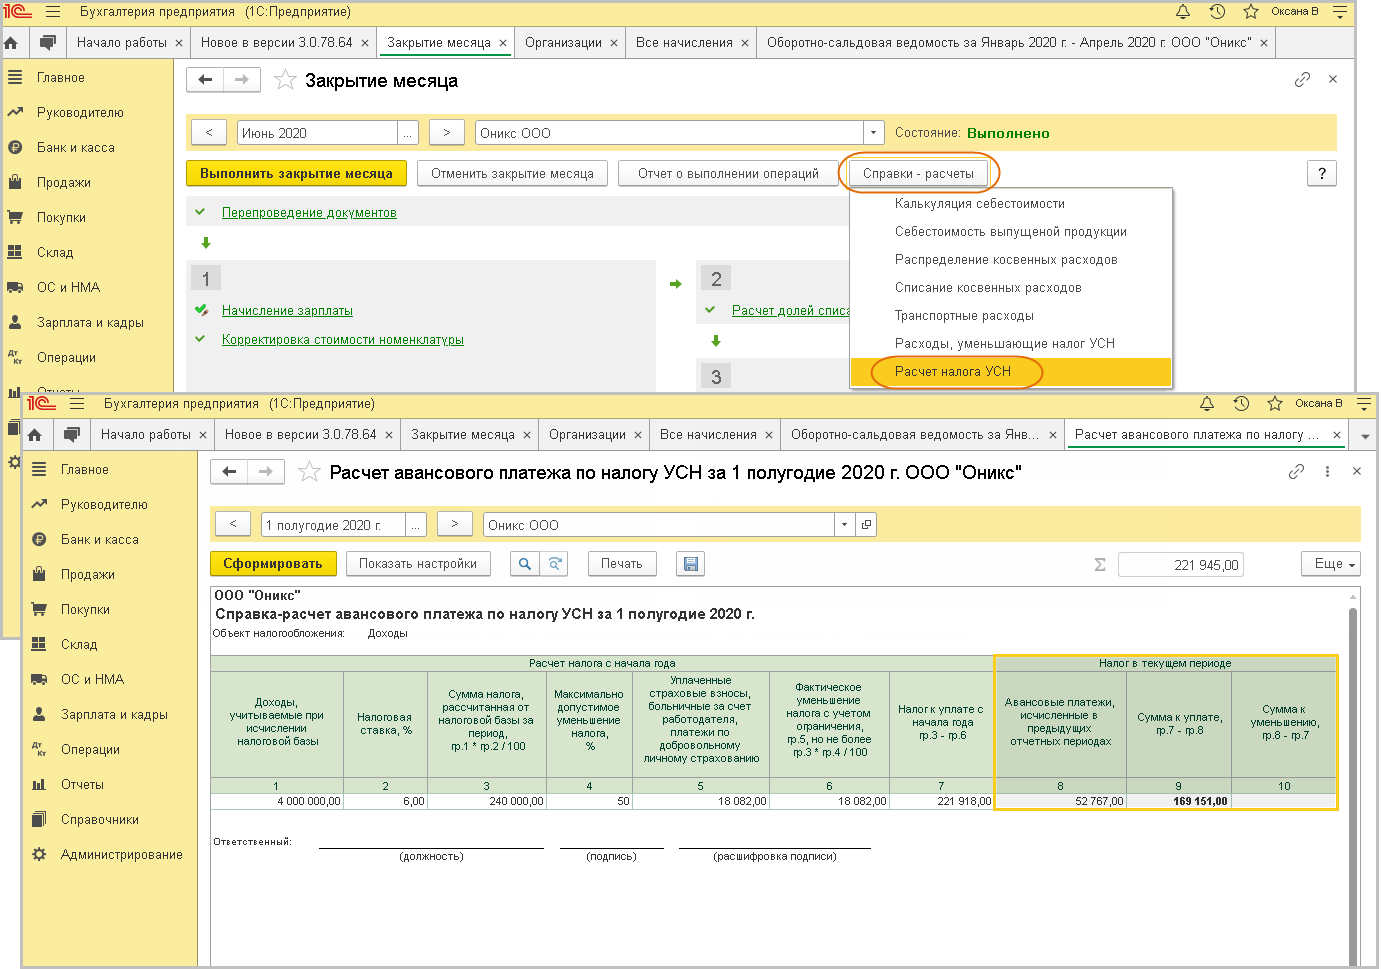Open Банк и касса in the back window sidebar
Image resolution: width=1381 pixels, height=969 pixels.
click(76, 147)
